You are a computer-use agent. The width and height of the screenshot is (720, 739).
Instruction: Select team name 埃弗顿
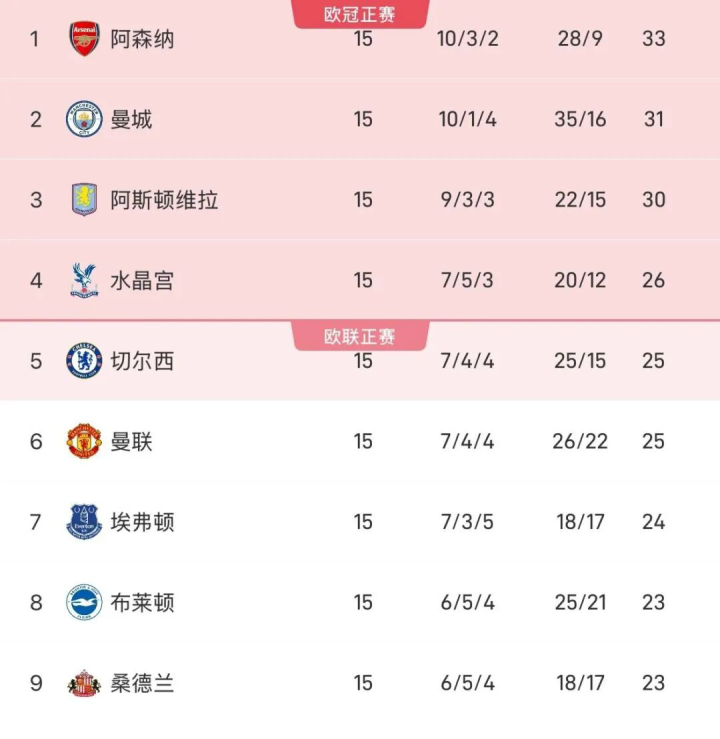pos(142,522)
